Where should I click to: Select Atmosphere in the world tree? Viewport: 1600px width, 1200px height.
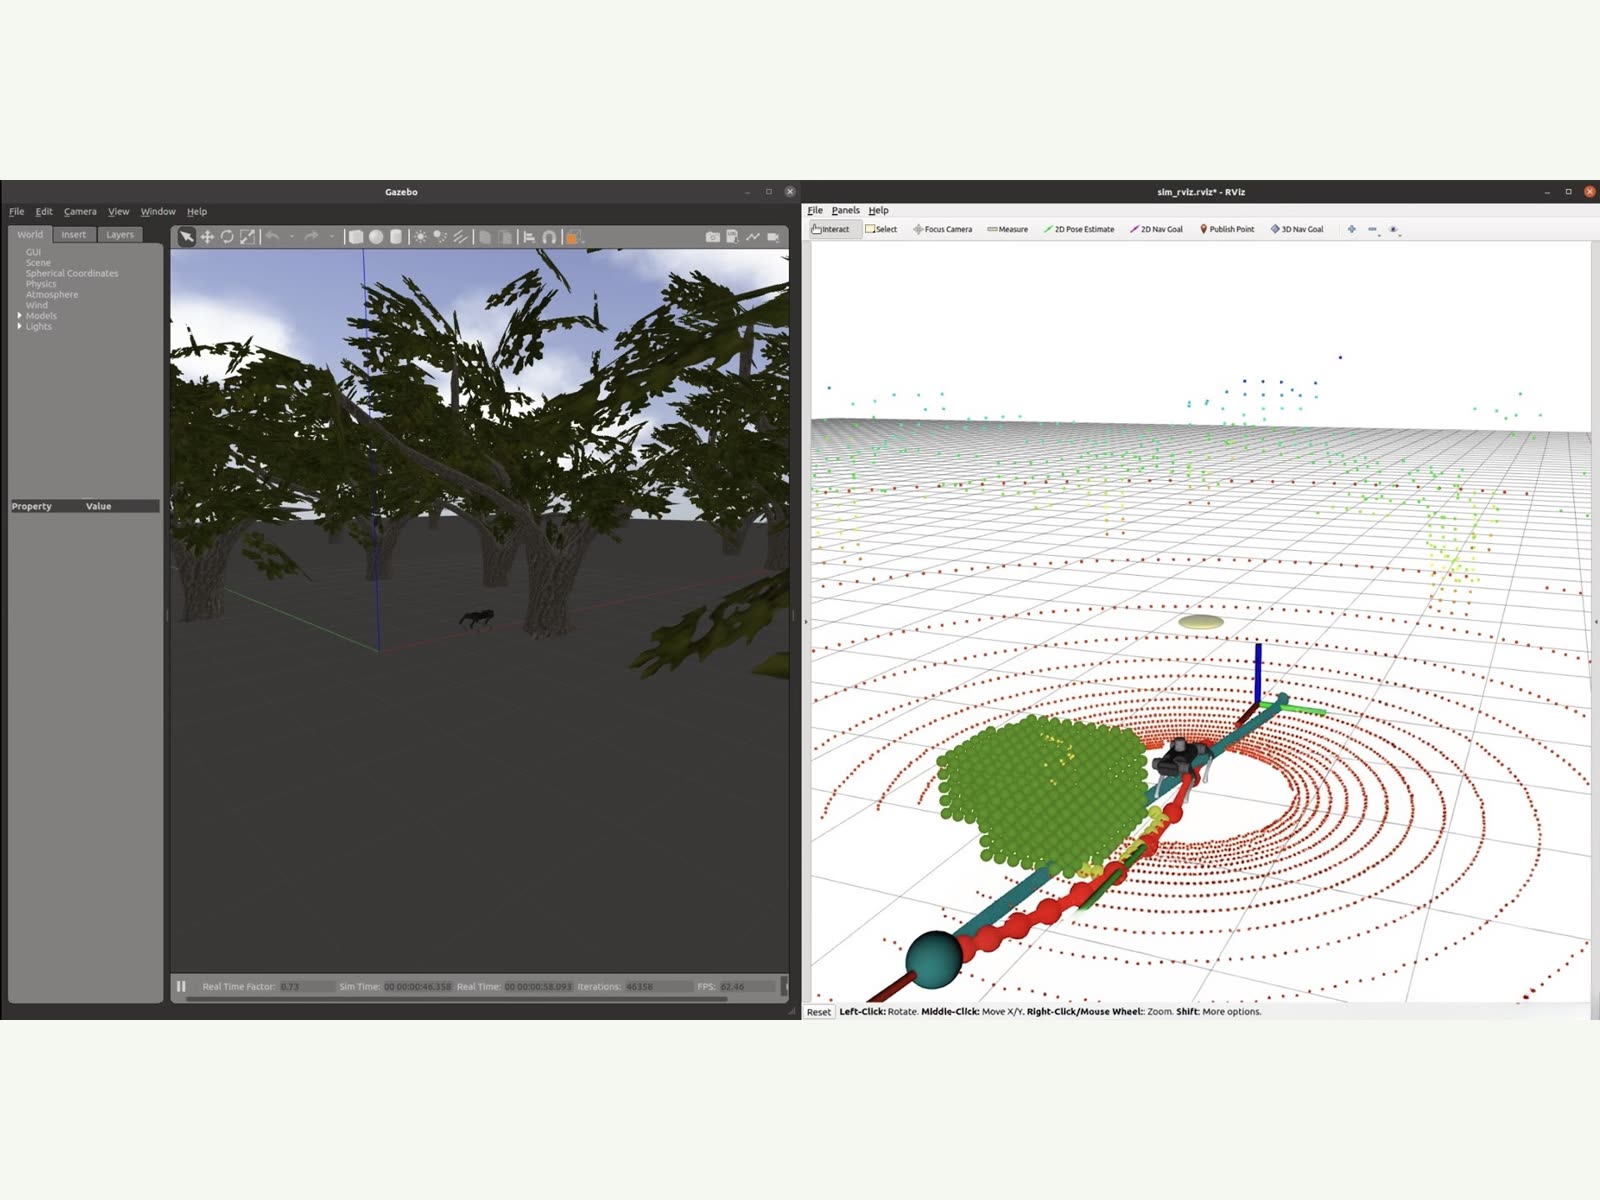pyautogui.click(x=52, y=294)
